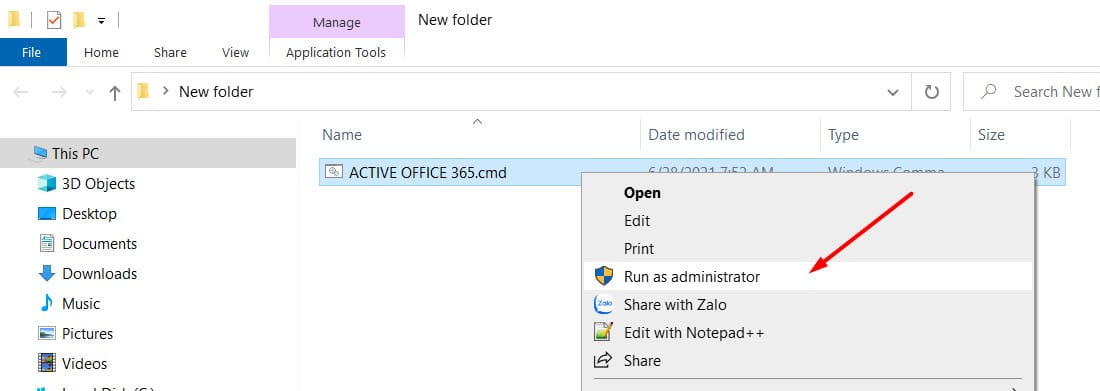
Task: Open the File menu tab
Action: [32, 53]
